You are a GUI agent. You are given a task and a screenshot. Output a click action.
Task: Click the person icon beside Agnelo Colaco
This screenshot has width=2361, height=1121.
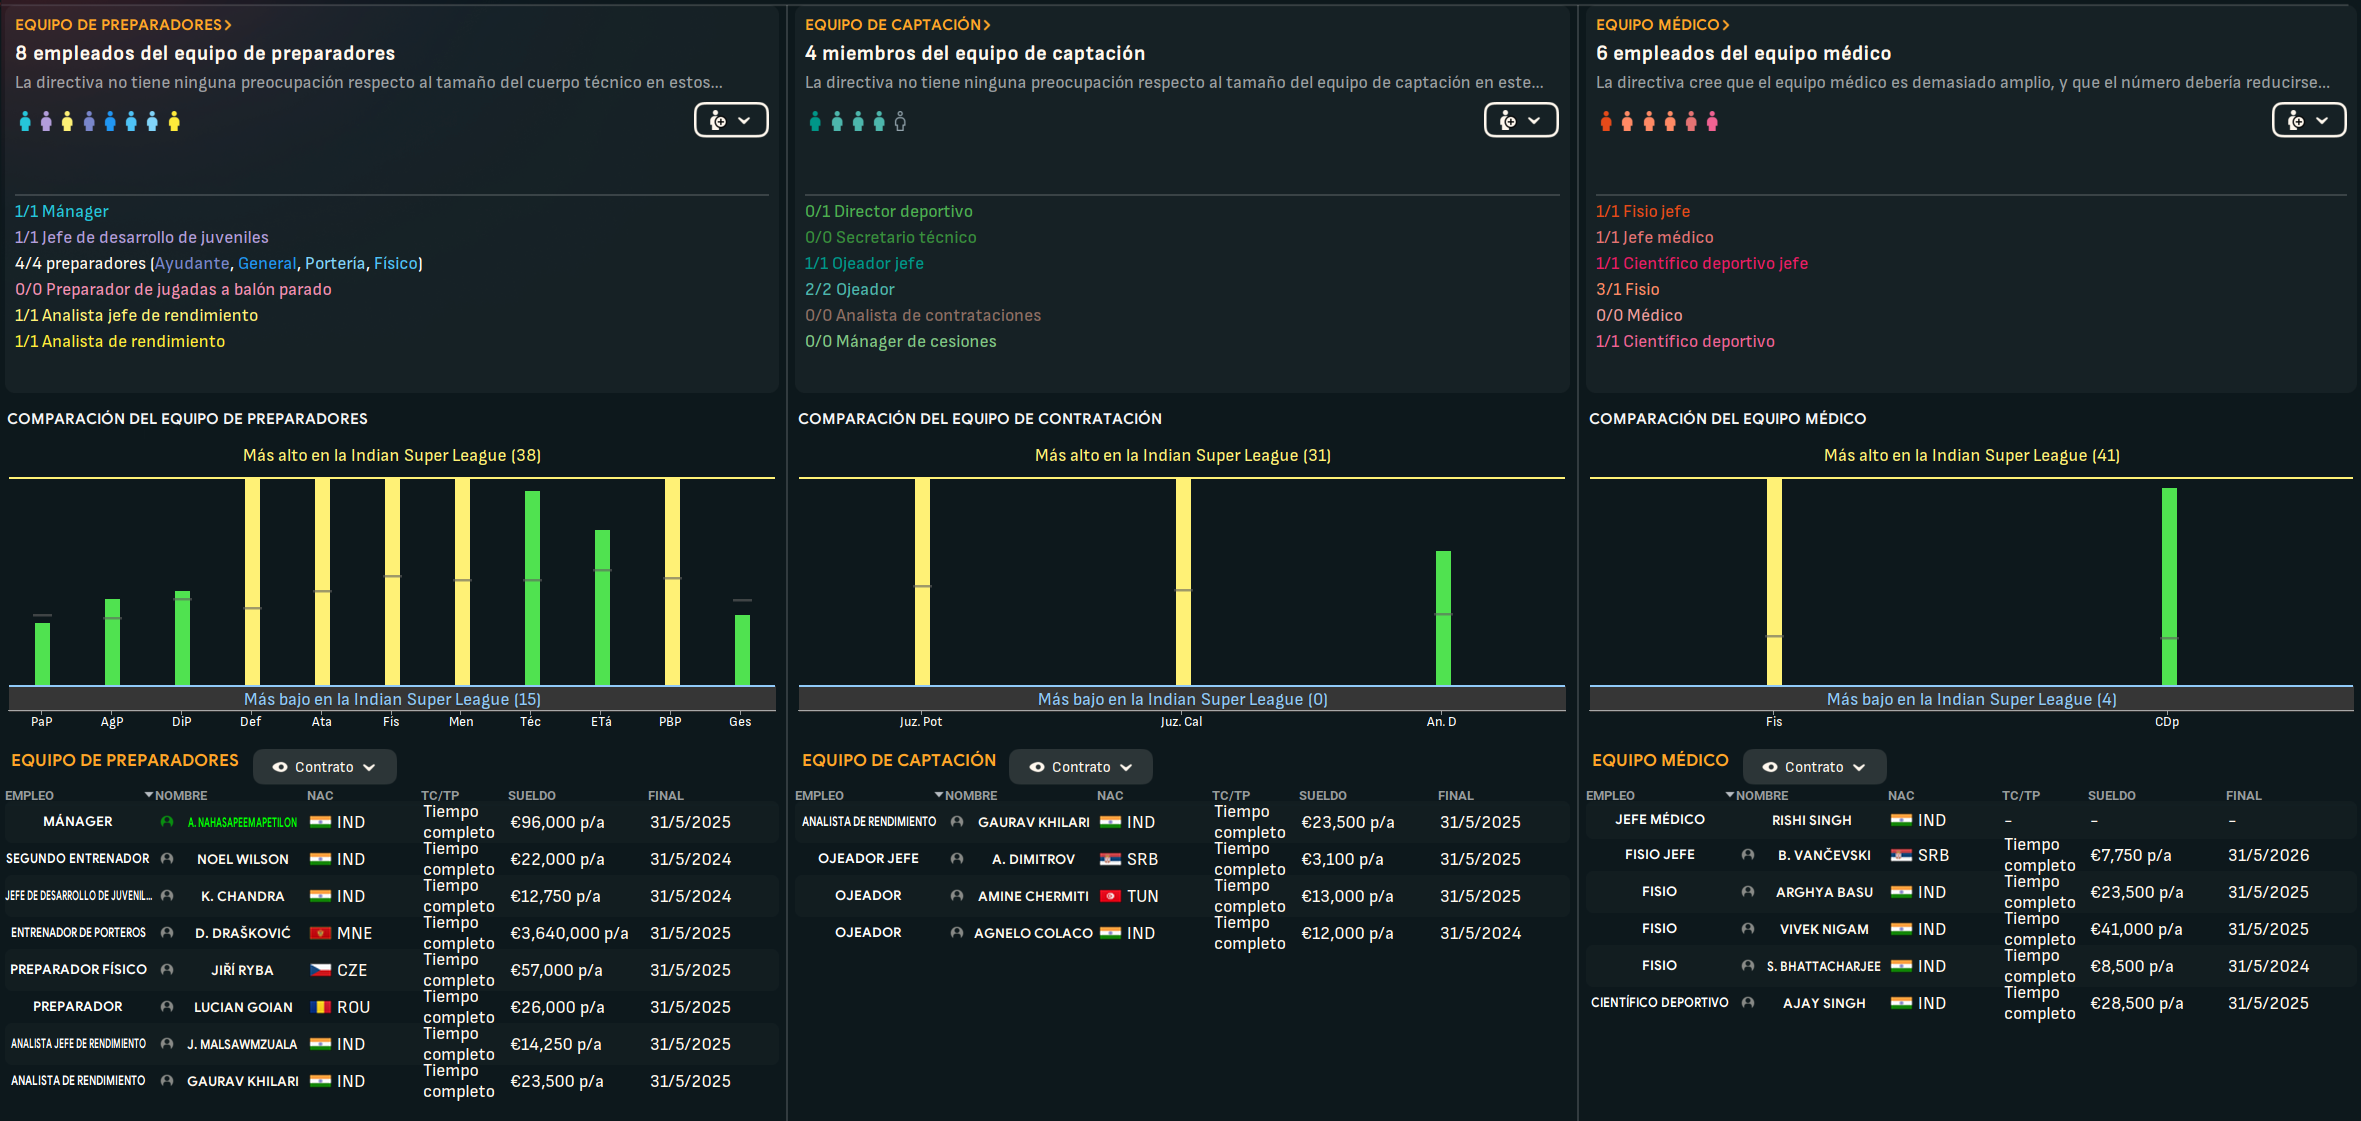coord(957,933)
